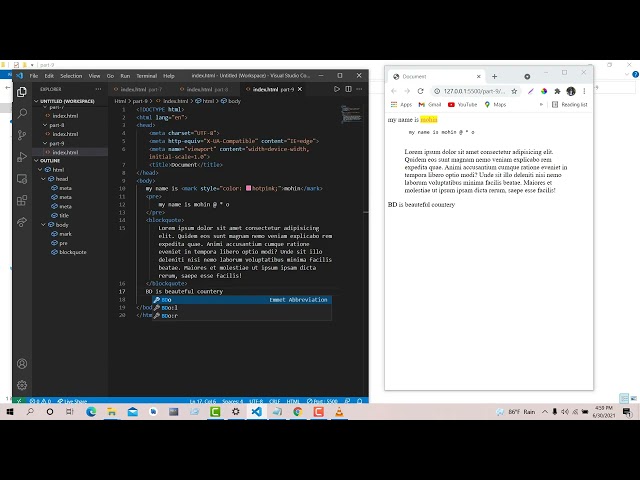
Task: Open the Accounts menu in VS Code
Action: 22,364
